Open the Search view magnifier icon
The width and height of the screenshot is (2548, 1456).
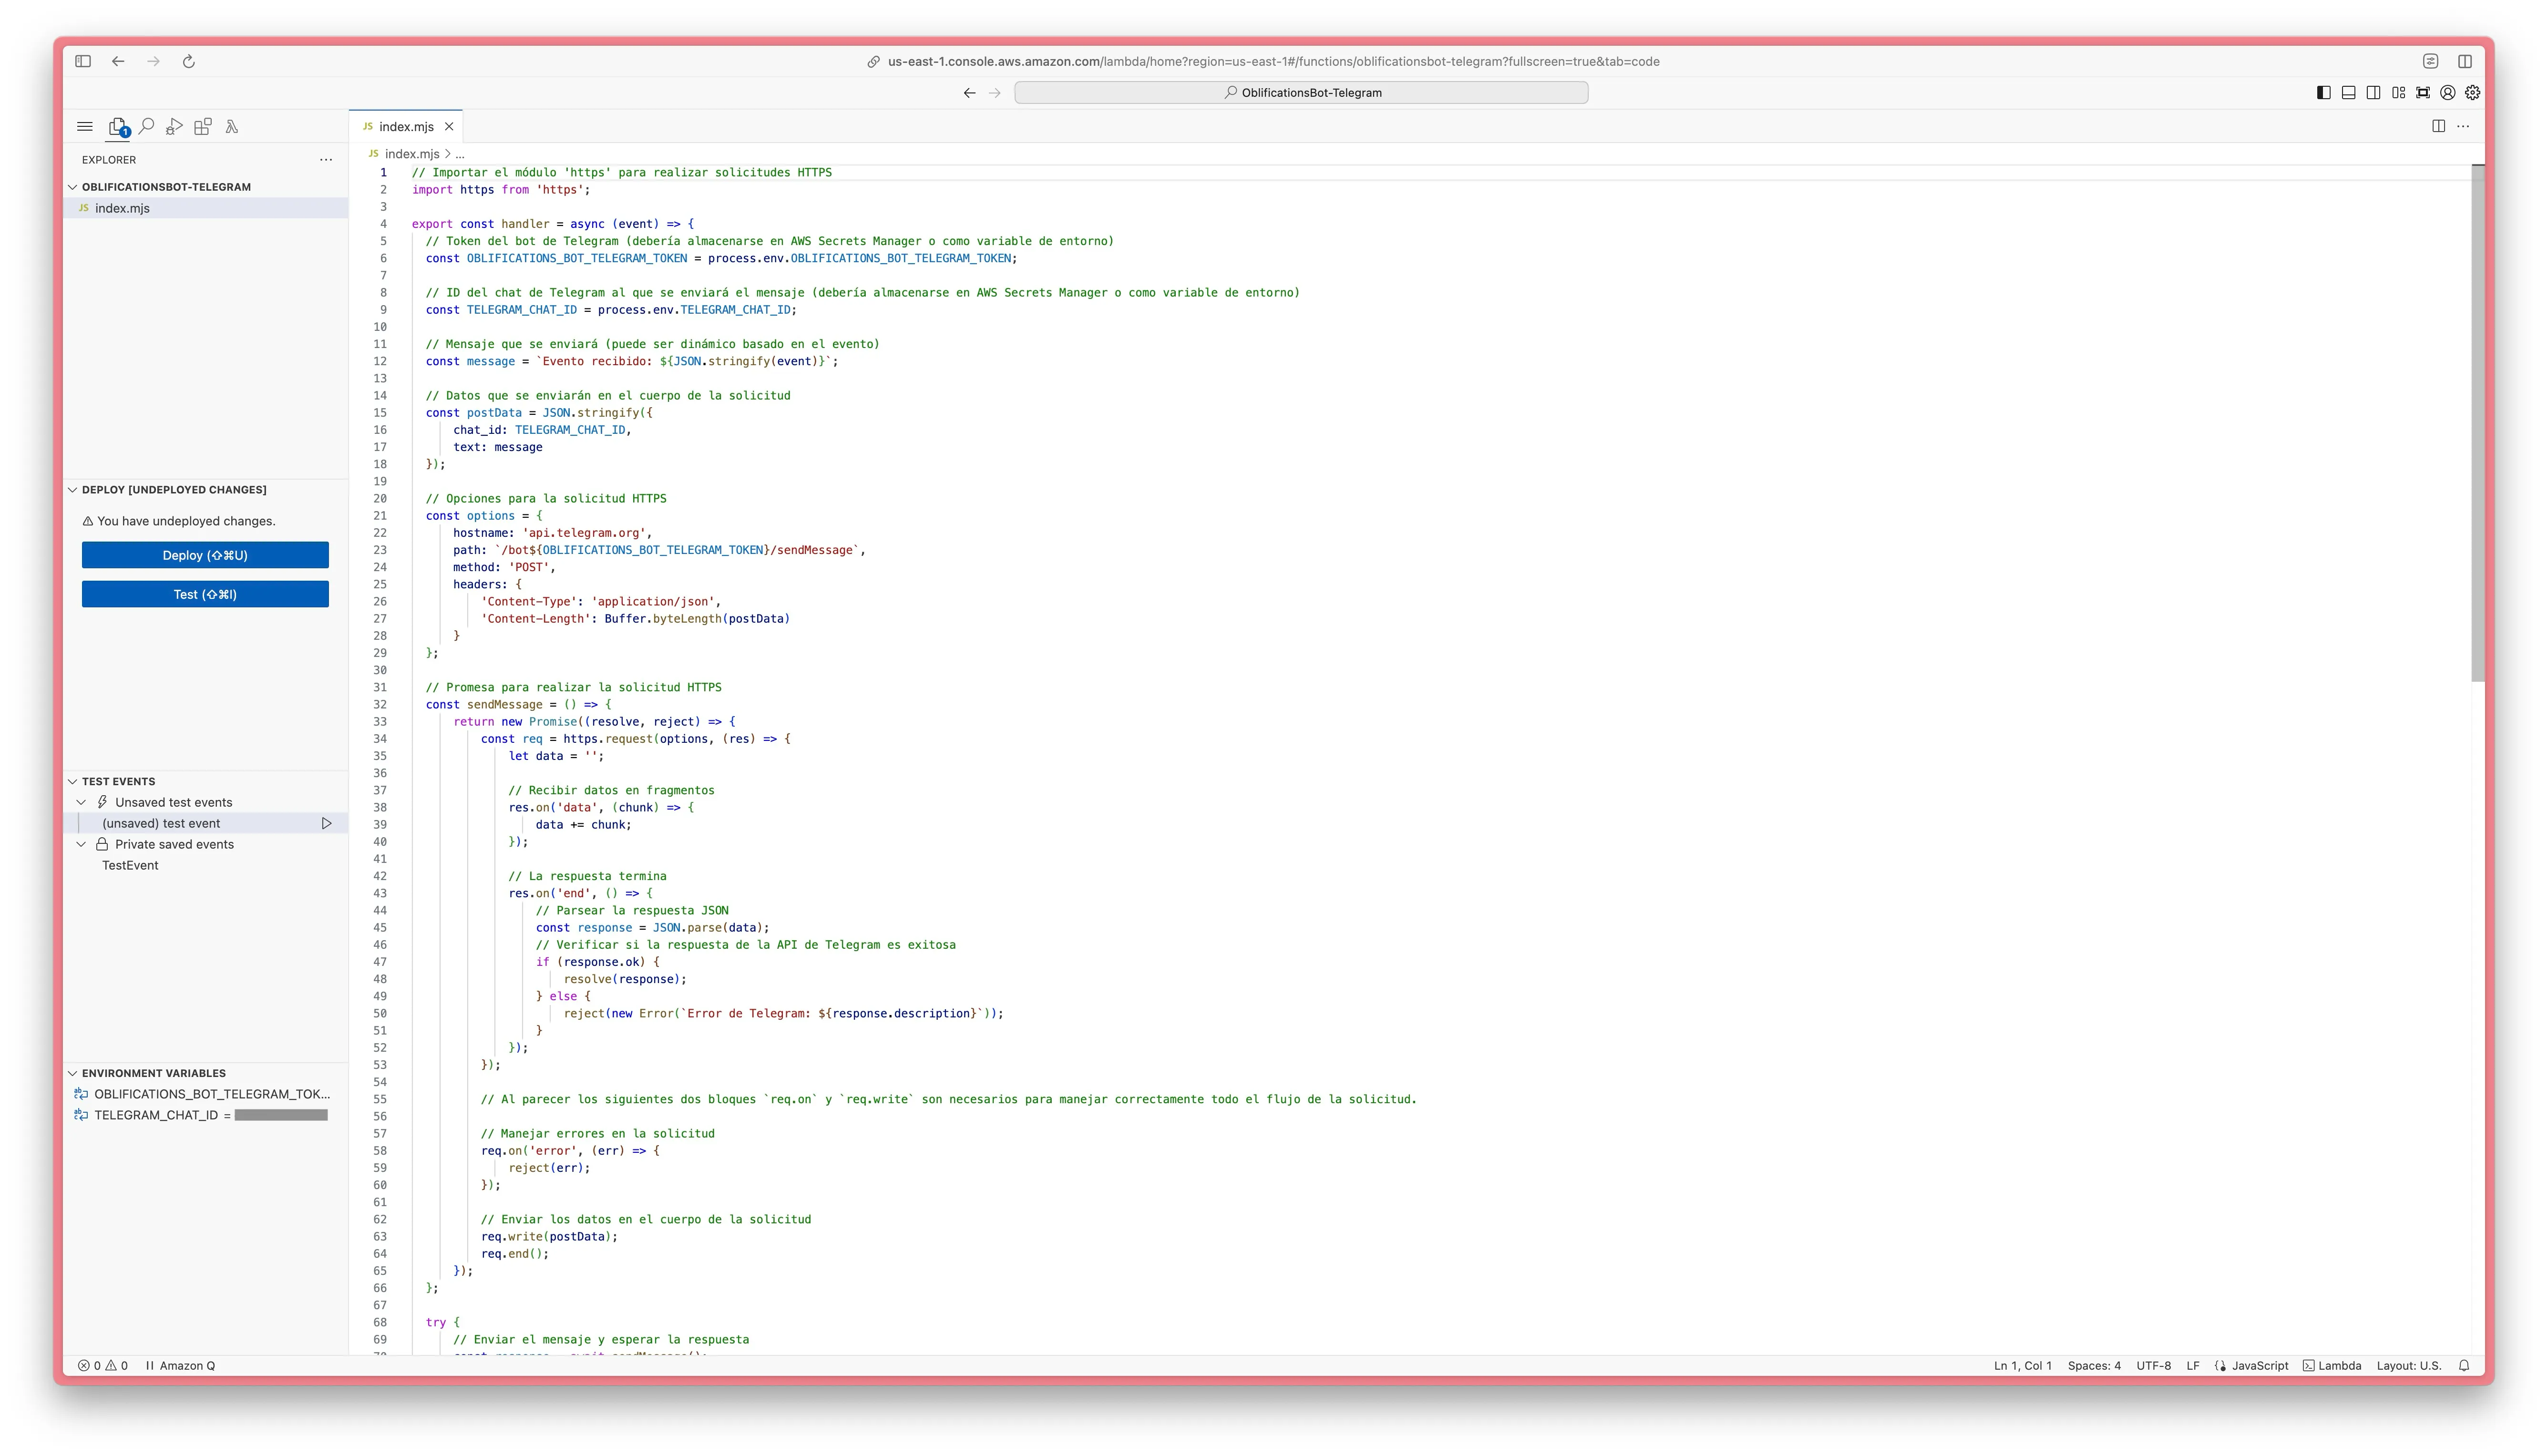tap(147, 126)
